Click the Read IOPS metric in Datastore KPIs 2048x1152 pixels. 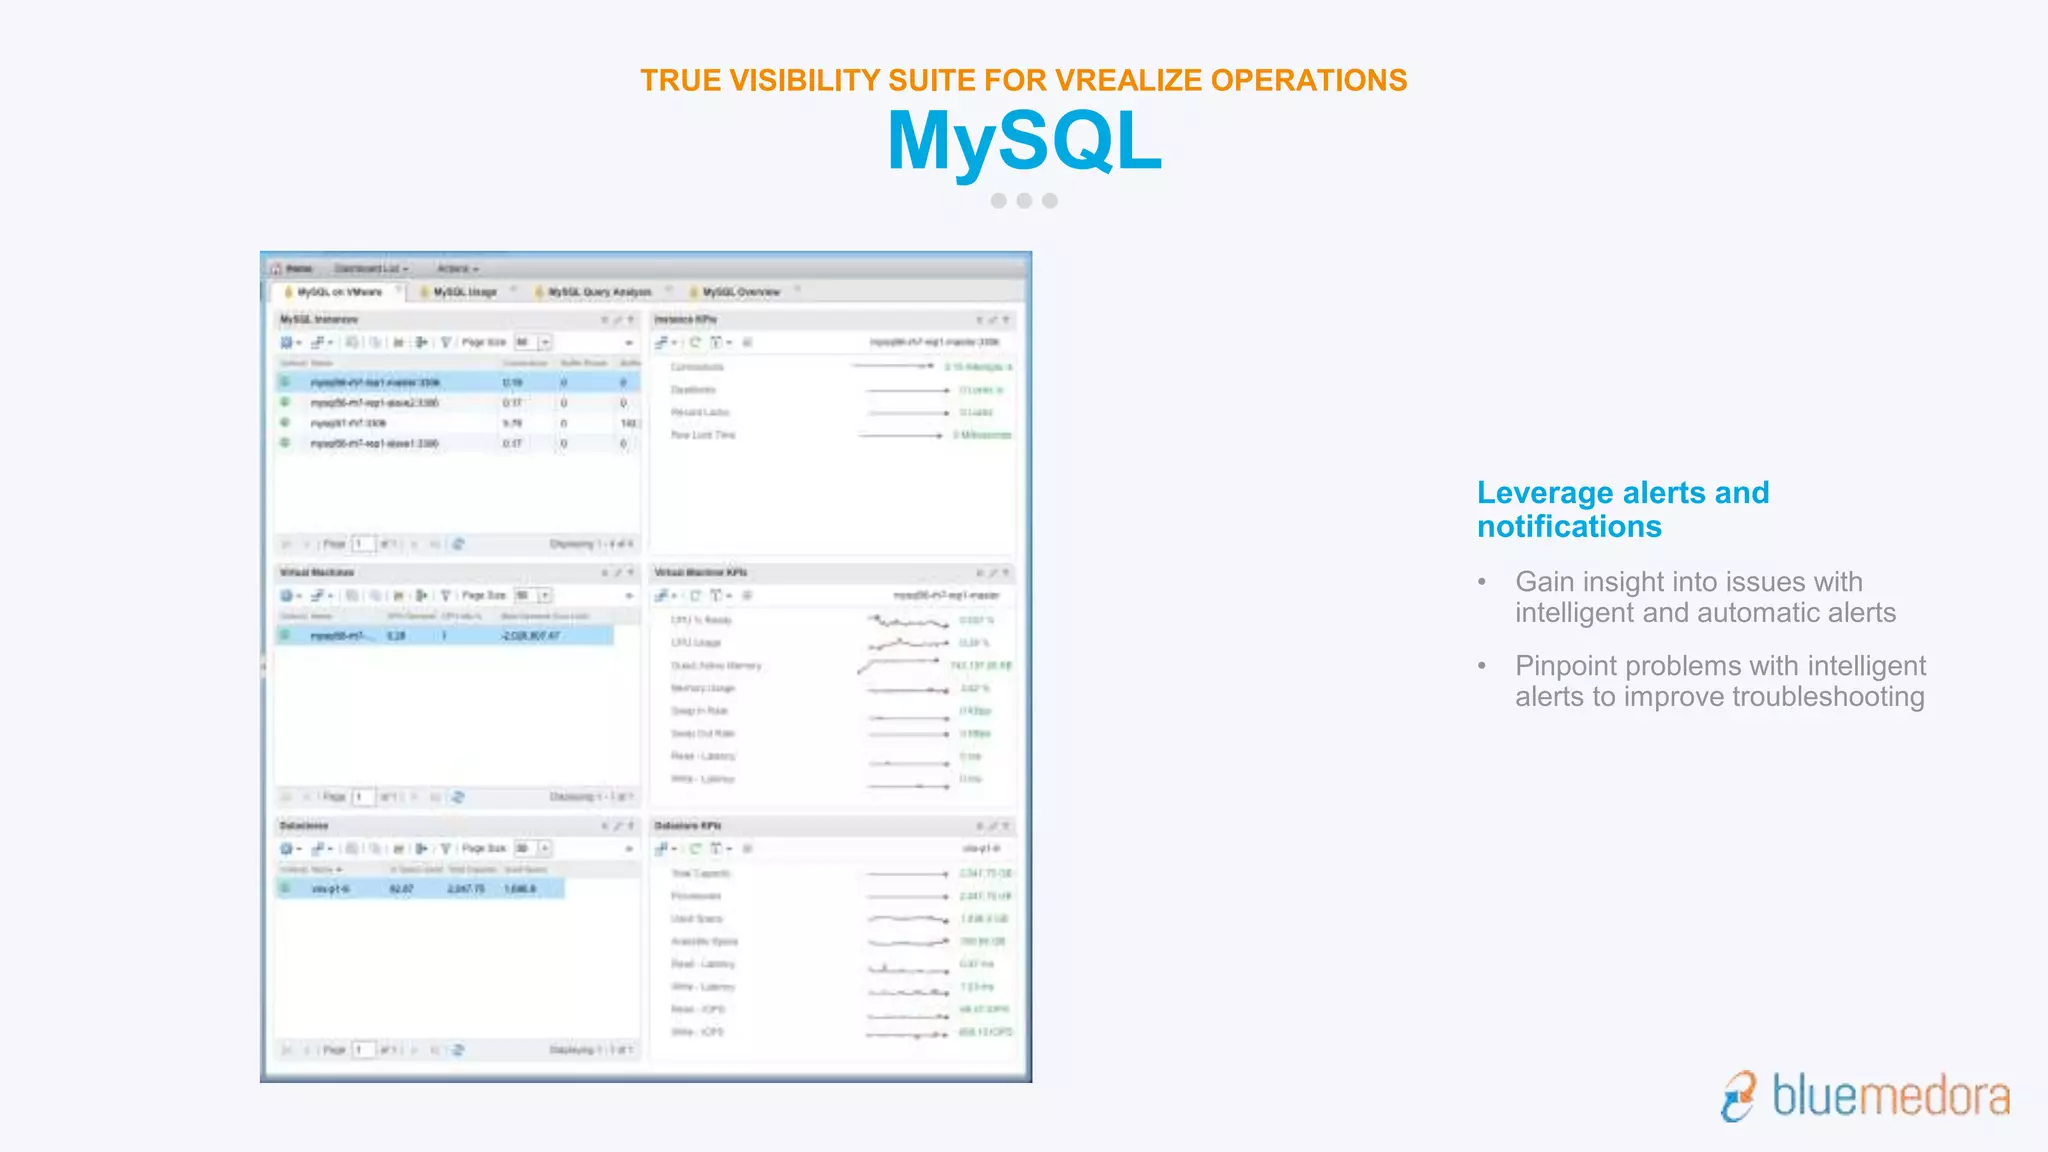[x=698, y=1009]
